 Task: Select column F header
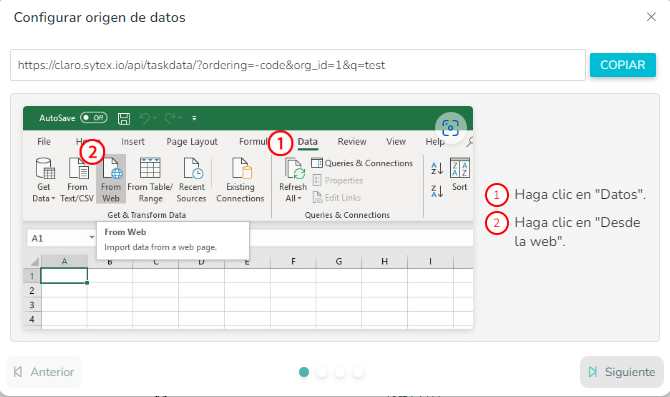[293, 262]
